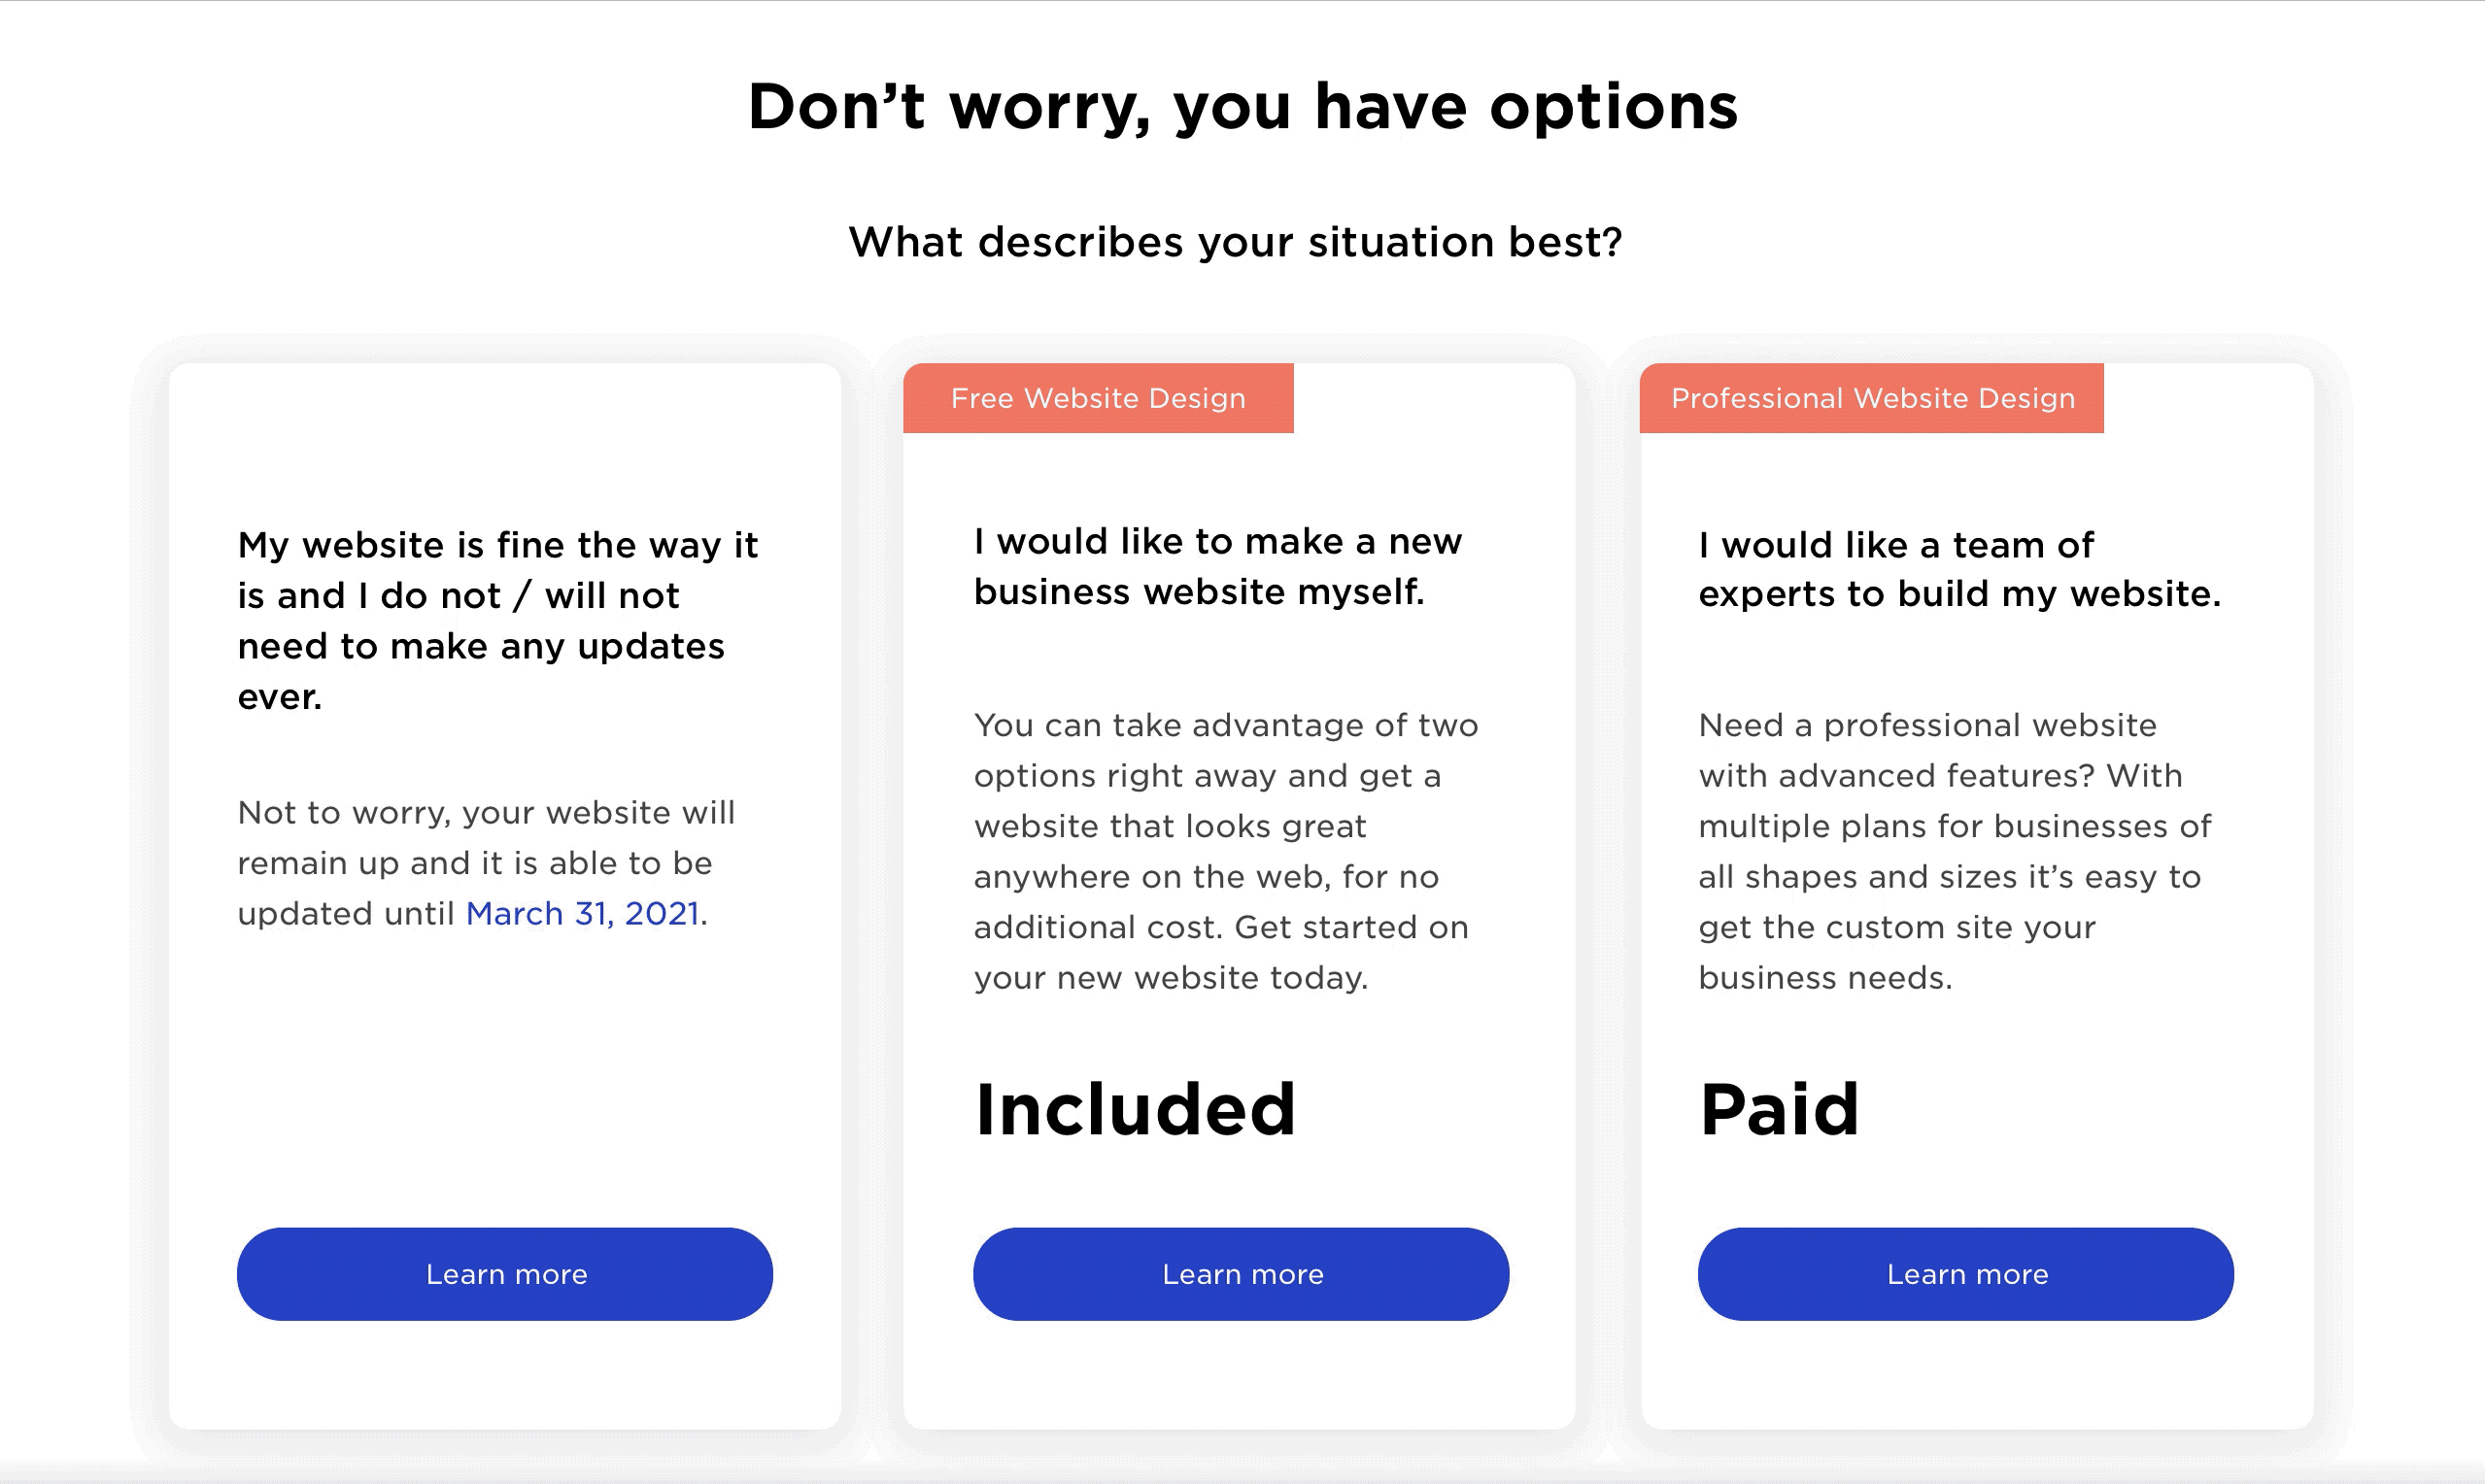Click the word 'ever.' in the first card
Viewport: 2485px width, 1484px height.
point(280,697)
